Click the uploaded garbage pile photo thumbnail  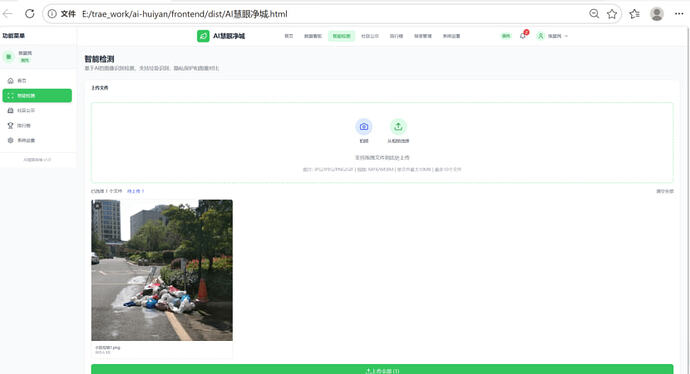pos(162,270)
